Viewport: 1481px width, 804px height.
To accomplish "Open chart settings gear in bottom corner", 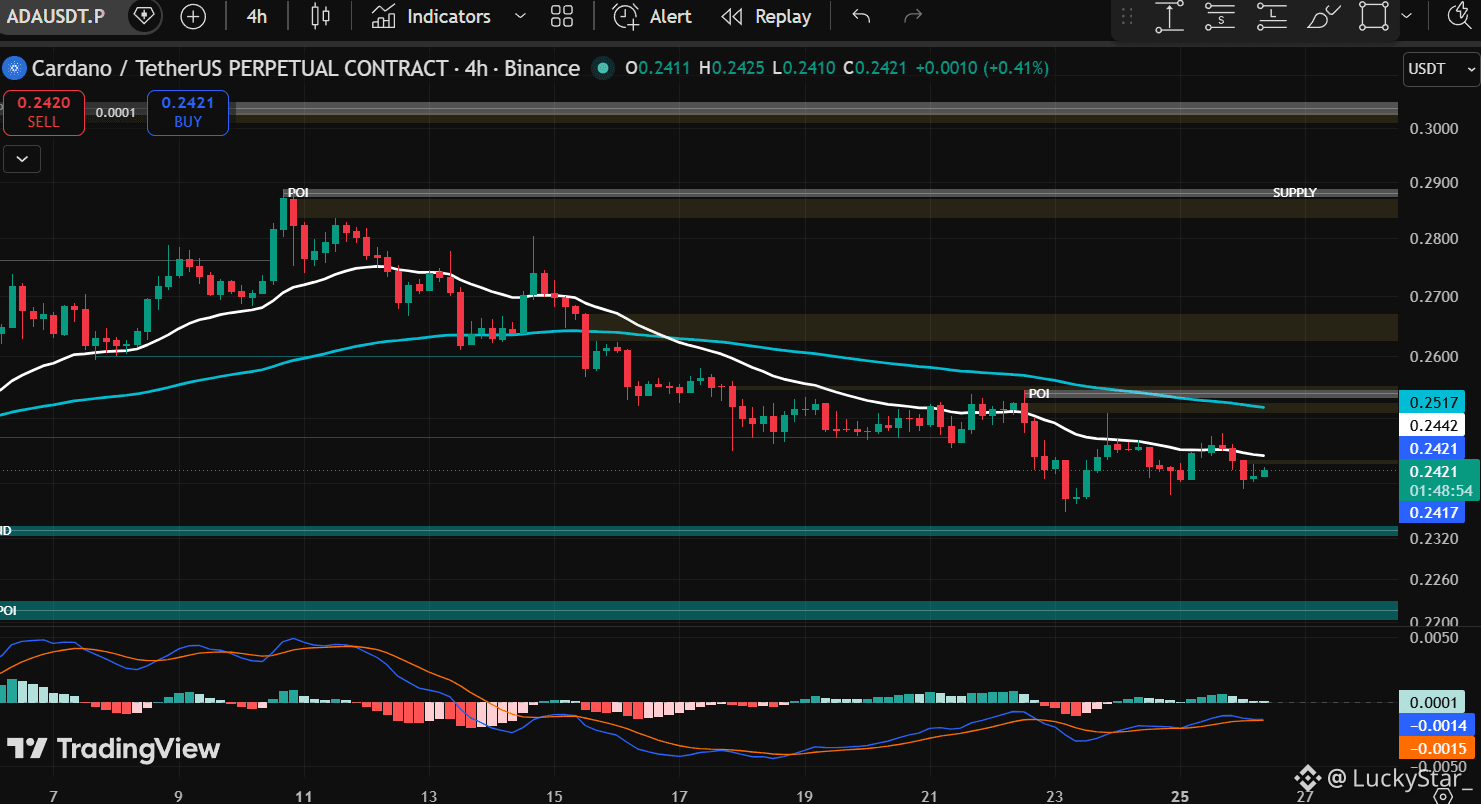I will click(1442, 795).
